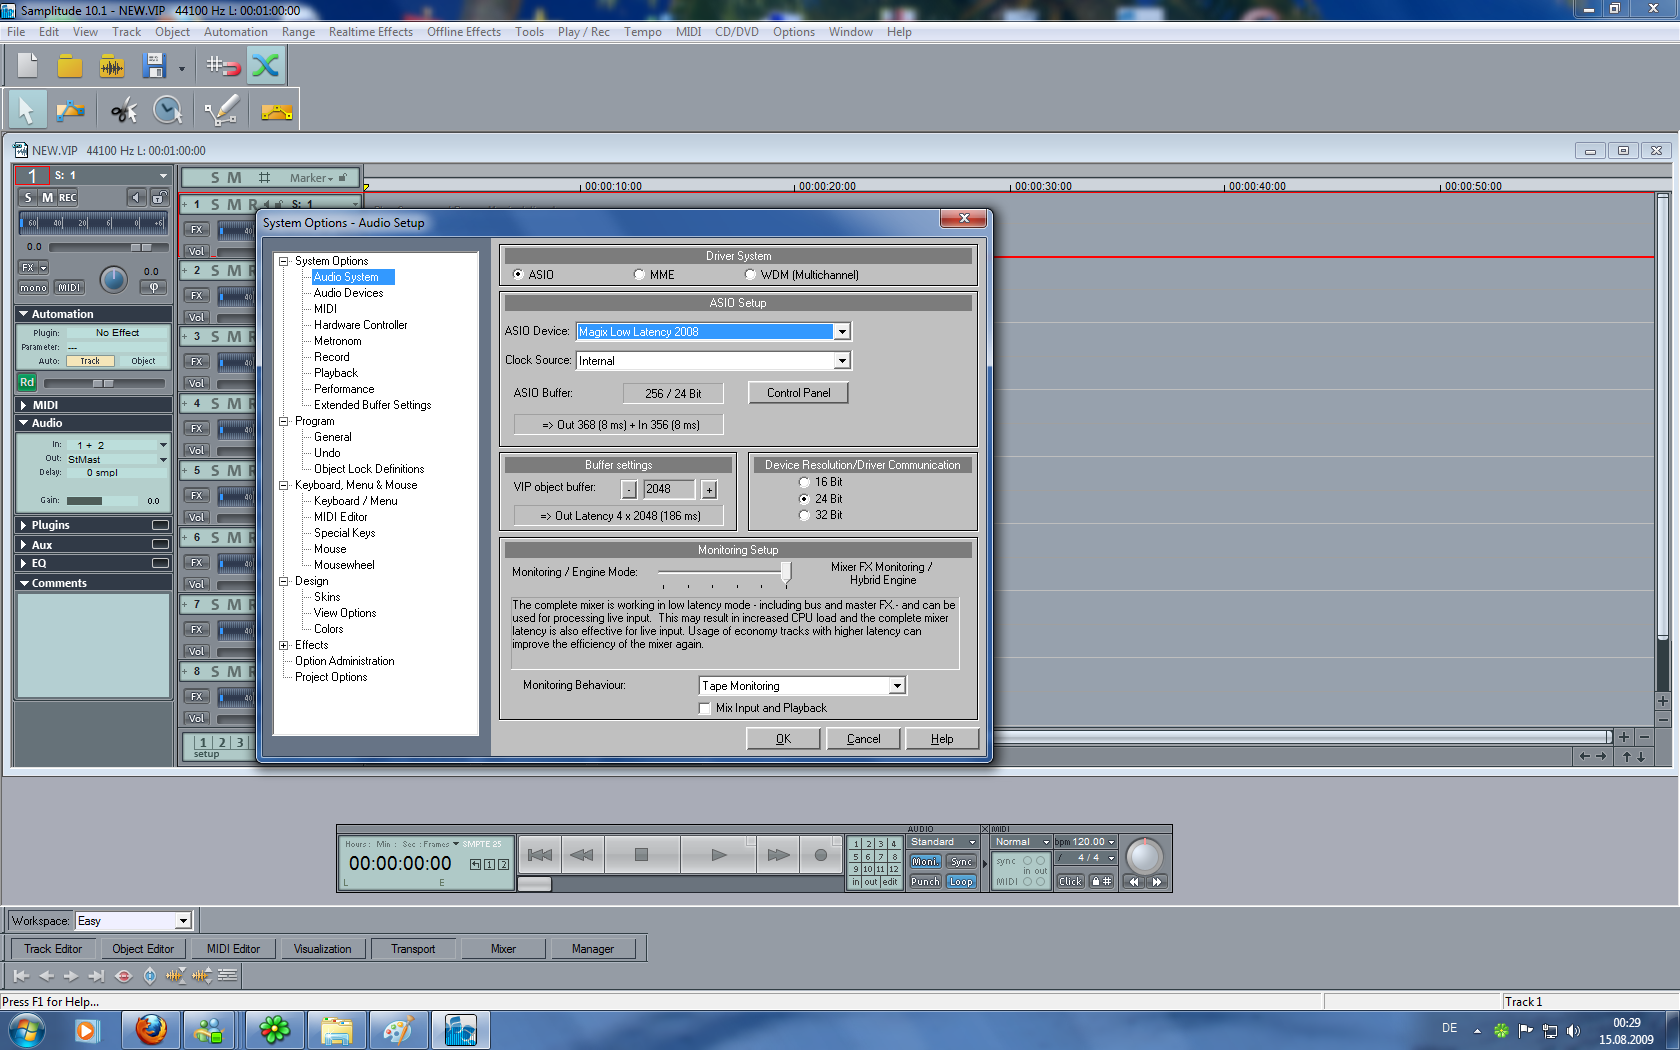Select the scissors cut mouse tool
The height and width of the screenshot is (1050, 1680).
tap(124, 110)
